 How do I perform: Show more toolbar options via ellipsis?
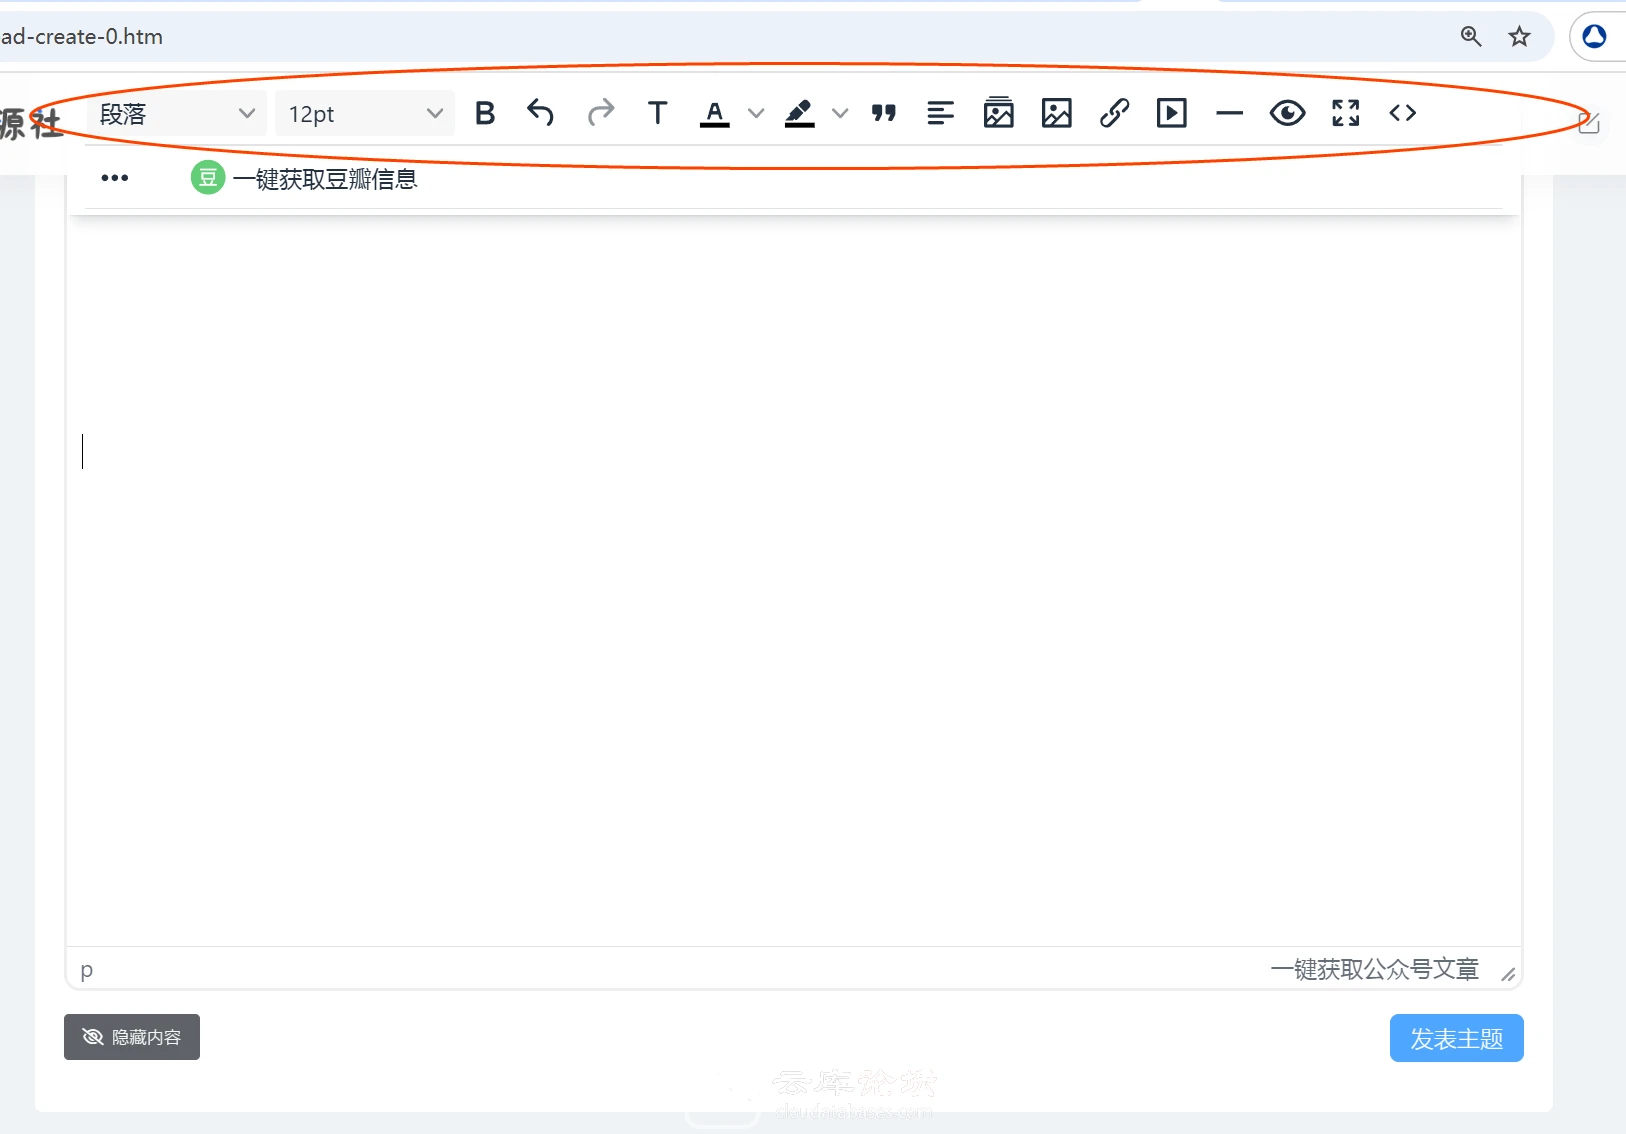115,178
